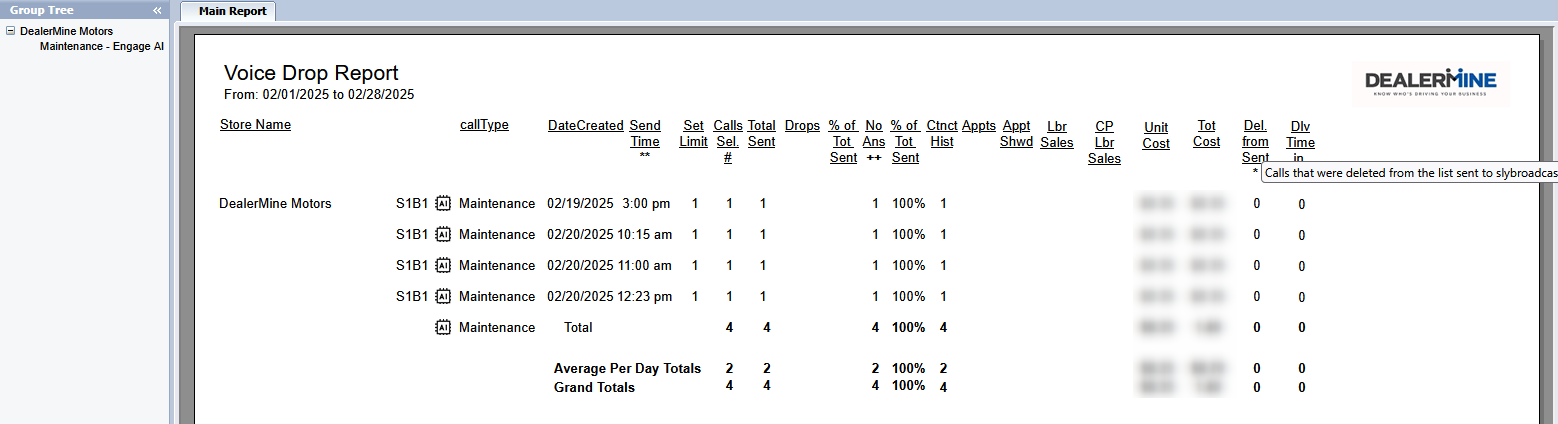The image size is (1558, 424).
Task: Click the 12:23 pm send time cell
Action: coord(644,296)
